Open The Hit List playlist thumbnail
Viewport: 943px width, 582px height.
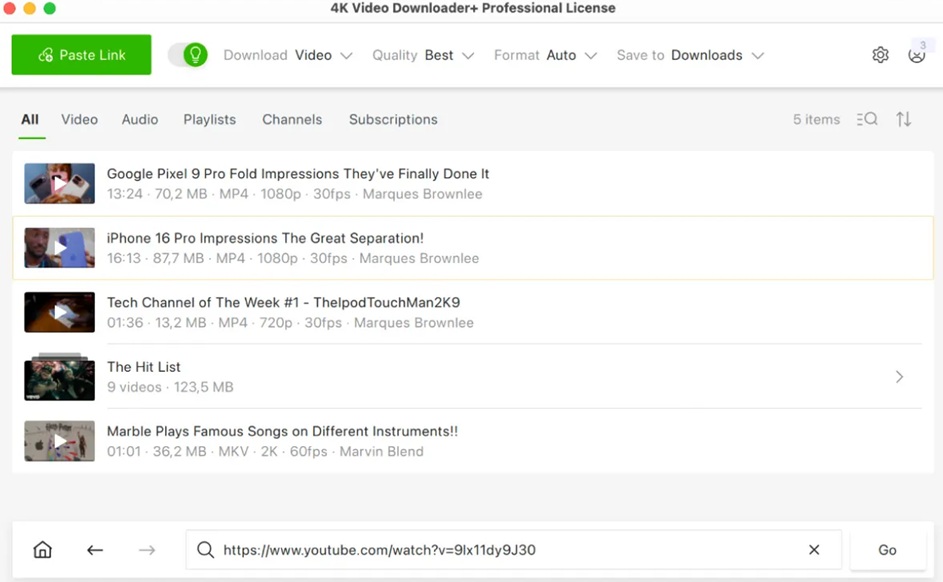pos(60,377)
